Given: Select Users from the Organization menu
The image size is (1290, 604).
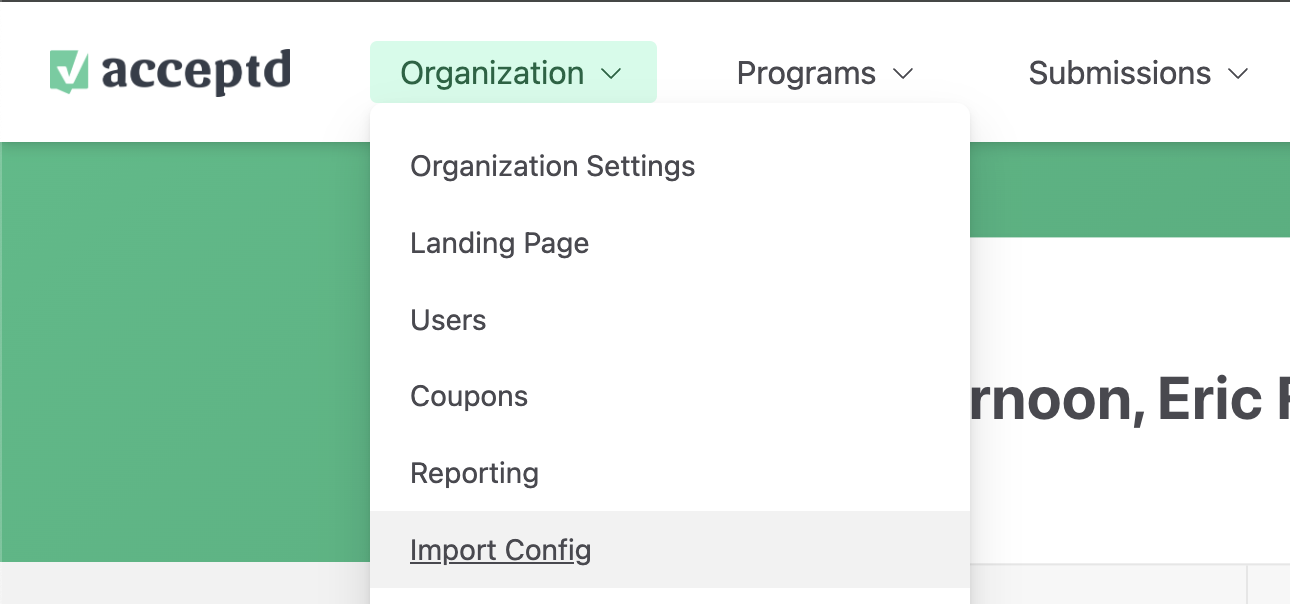Looking at the screenshot, I should [x=448, y=320].
